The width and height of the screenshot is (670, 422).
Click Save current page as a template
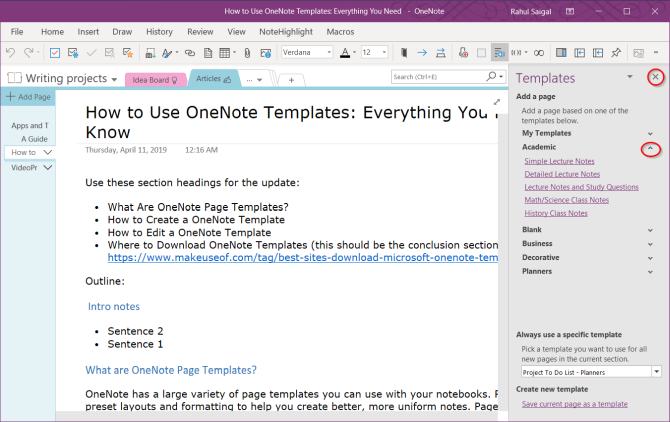click(575, 404)
